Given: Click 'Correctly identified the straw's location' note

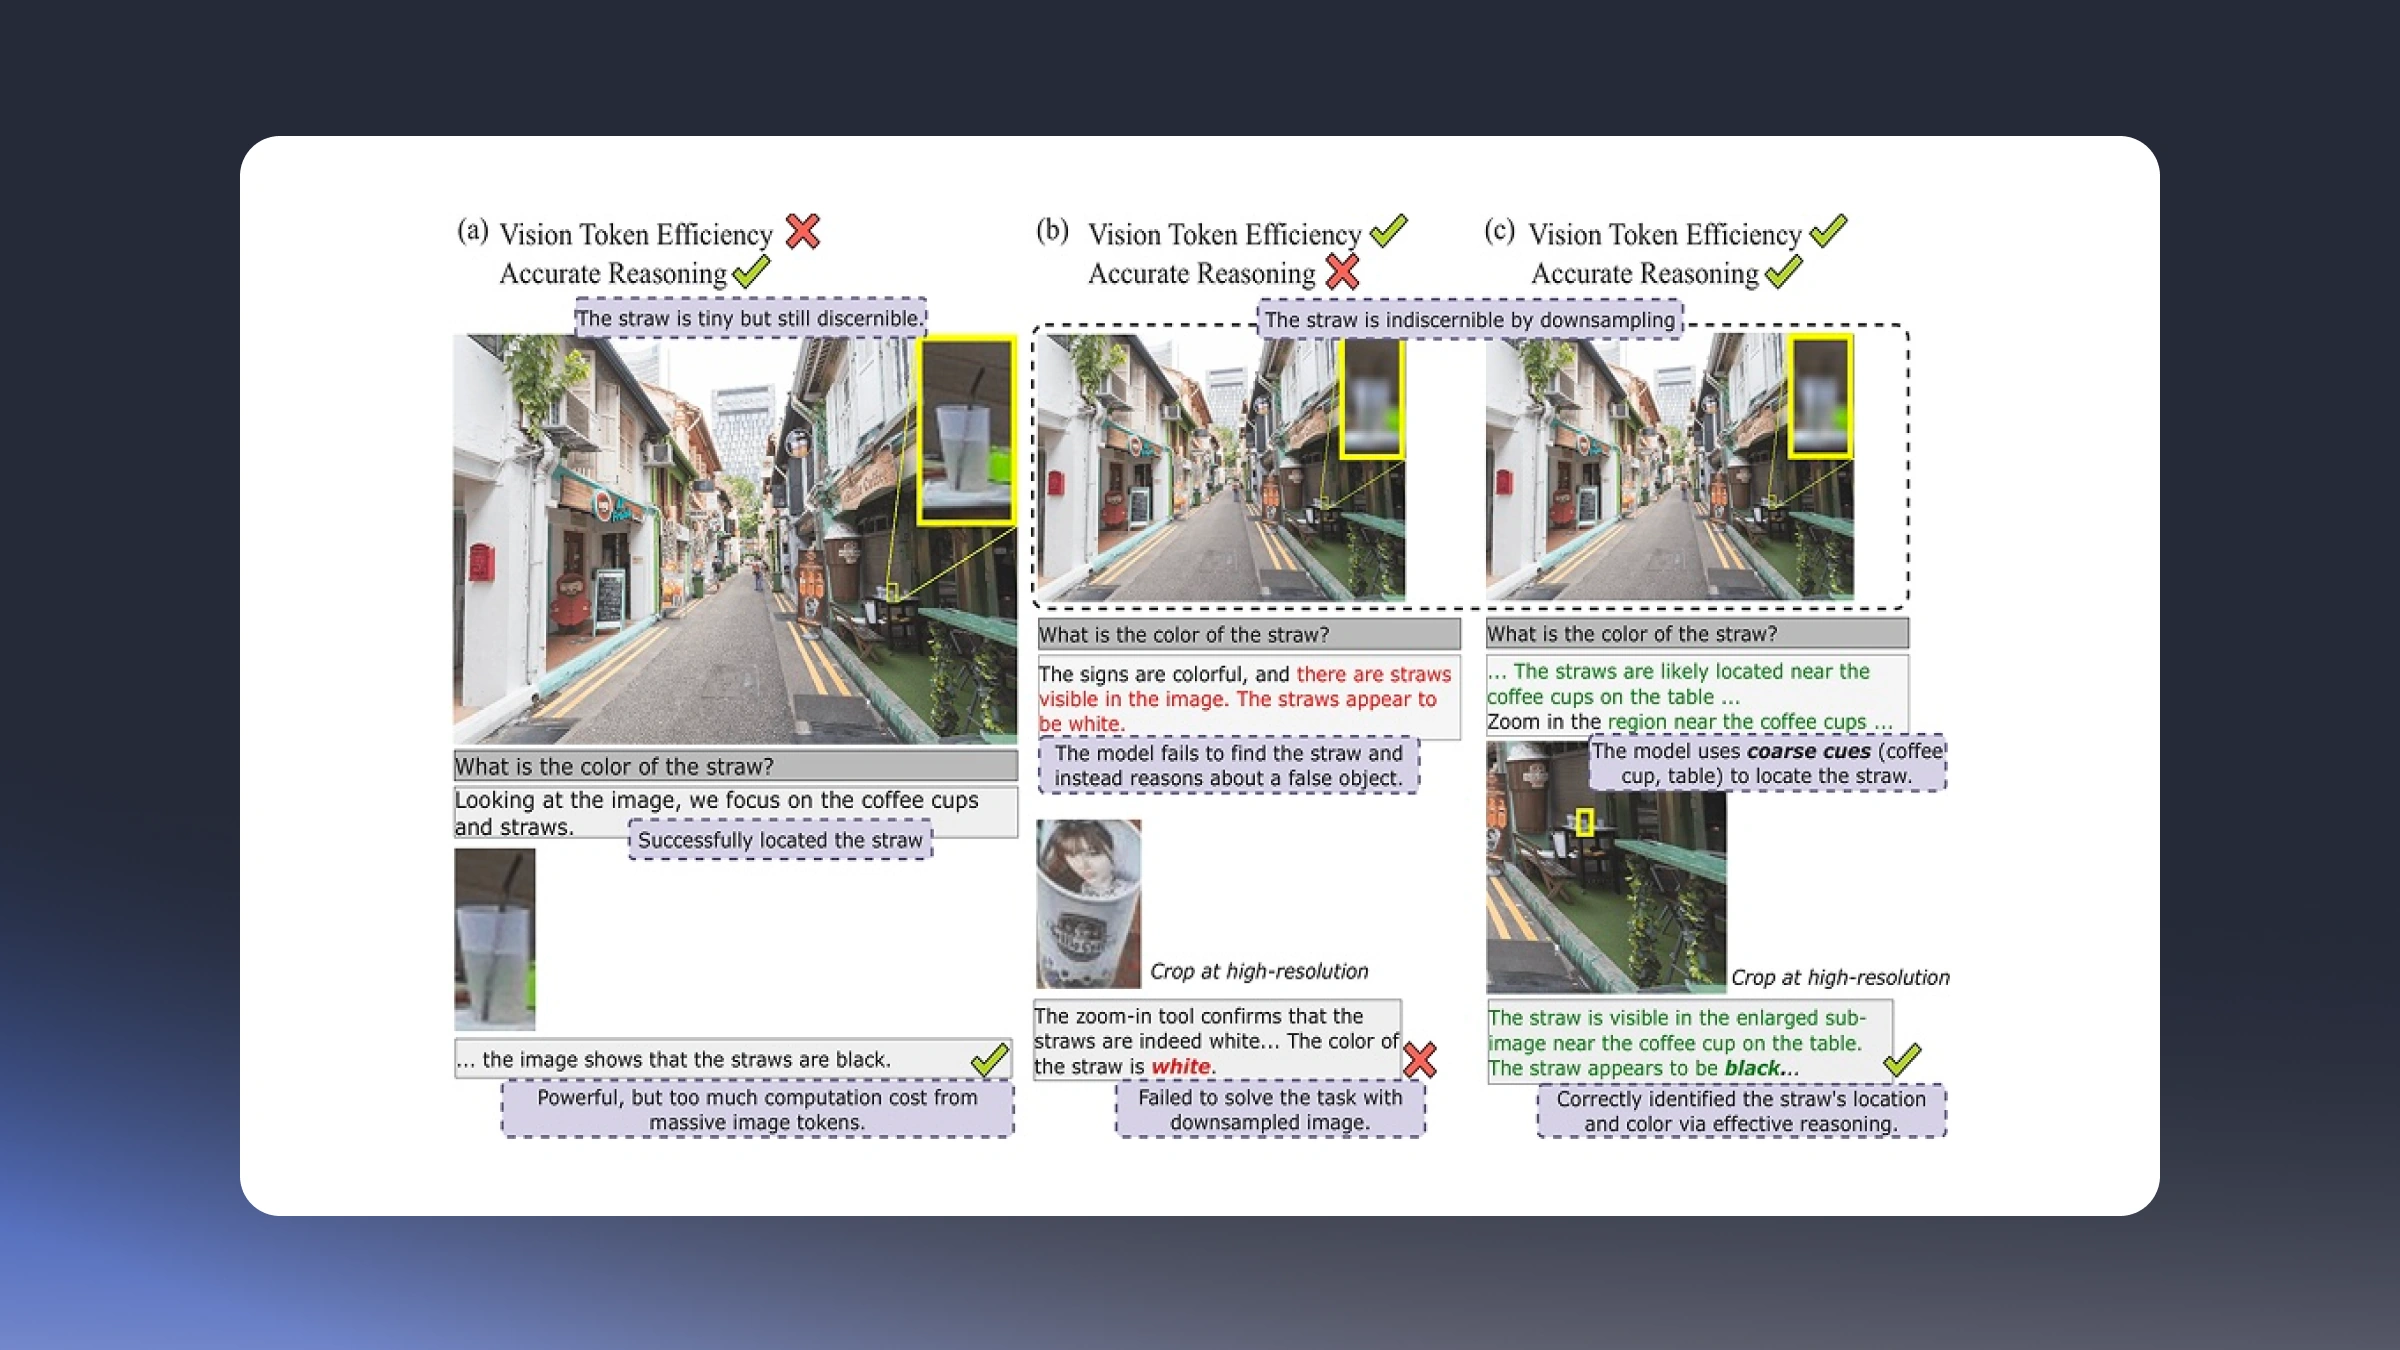Looking at the screenshot, I should [1741, 1111].
